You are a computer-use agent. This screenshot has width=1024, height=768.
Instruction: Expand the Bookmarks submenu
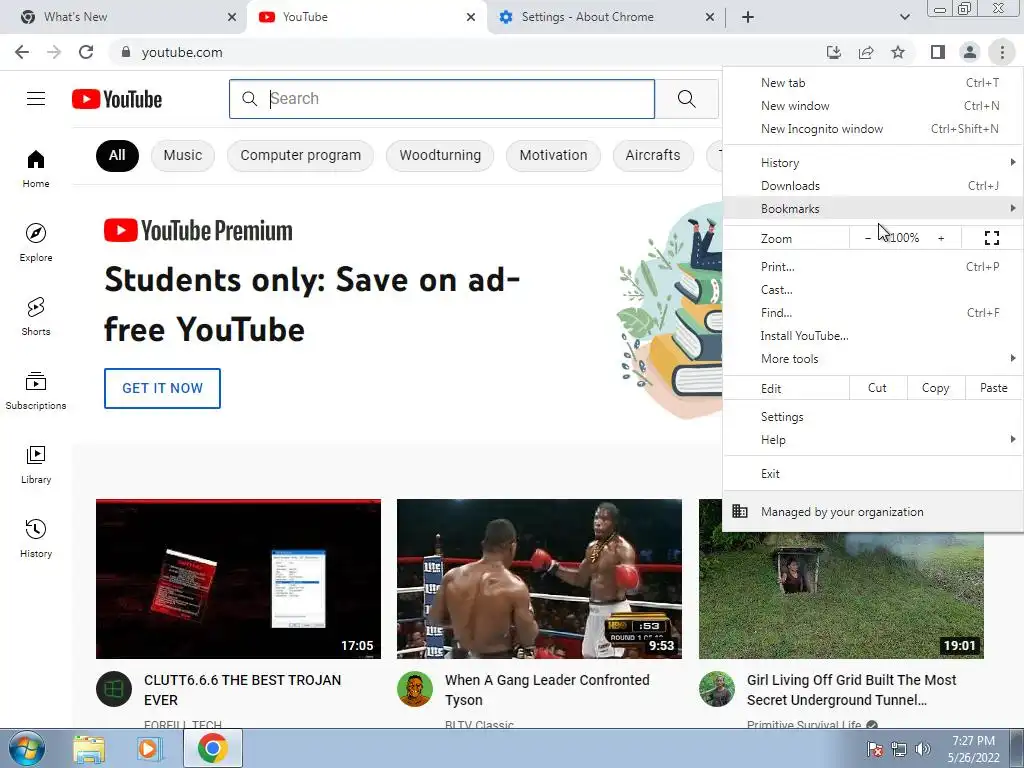[x=873, y=208]
